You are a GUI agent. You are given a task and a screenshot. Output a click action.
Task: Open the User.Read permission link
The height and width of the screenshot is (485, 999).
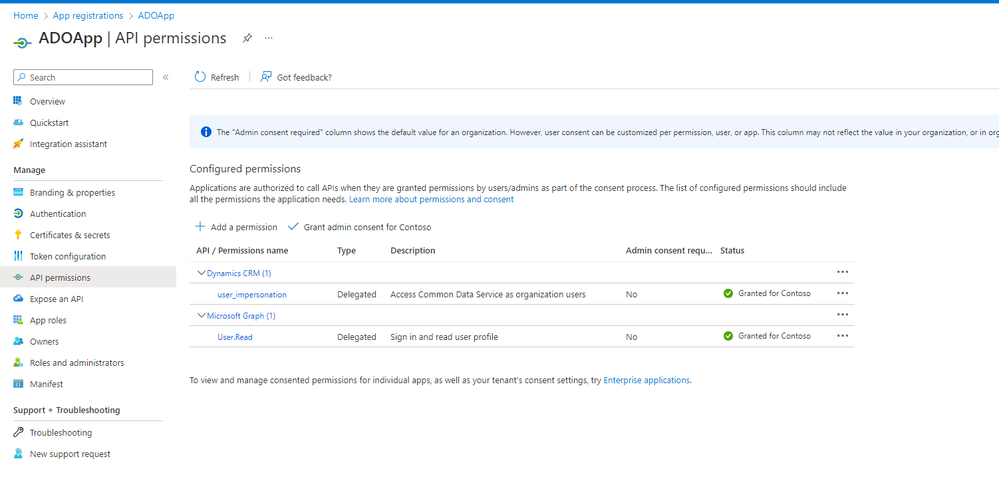coord(234,337)
